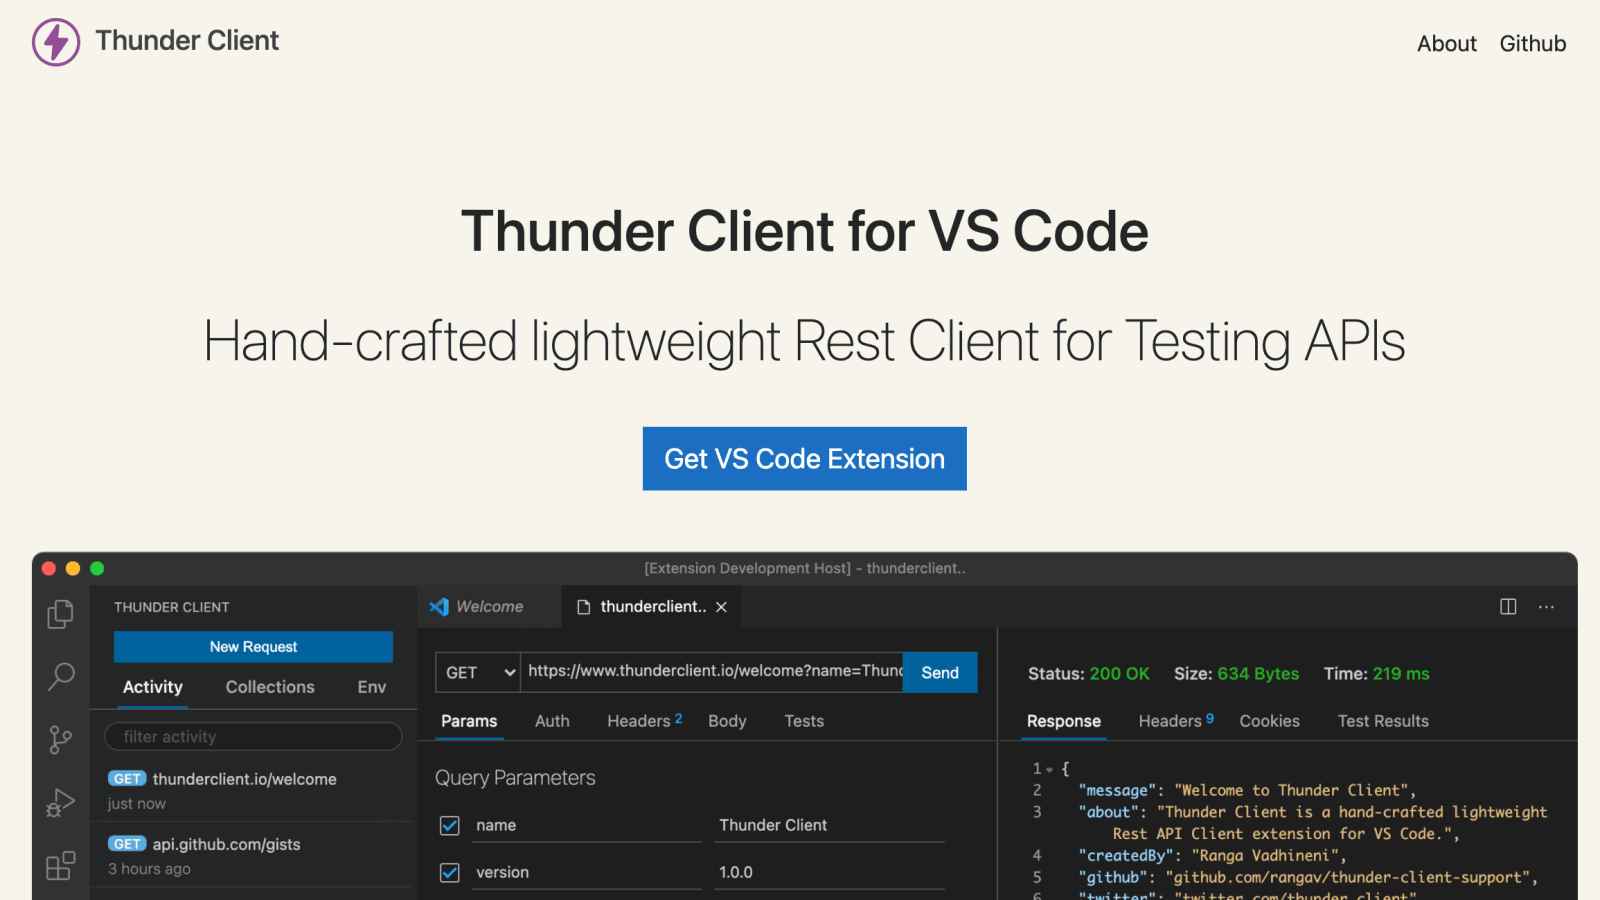Open the Response tab
Screen dimensions: 1600x900
[1064, 721]
